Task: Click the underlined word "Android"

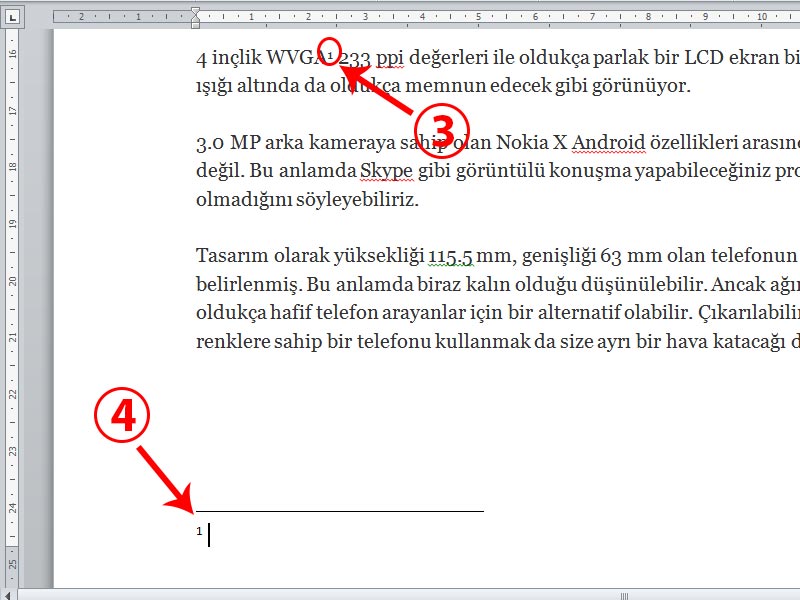Action: click(x=609, y=142)
